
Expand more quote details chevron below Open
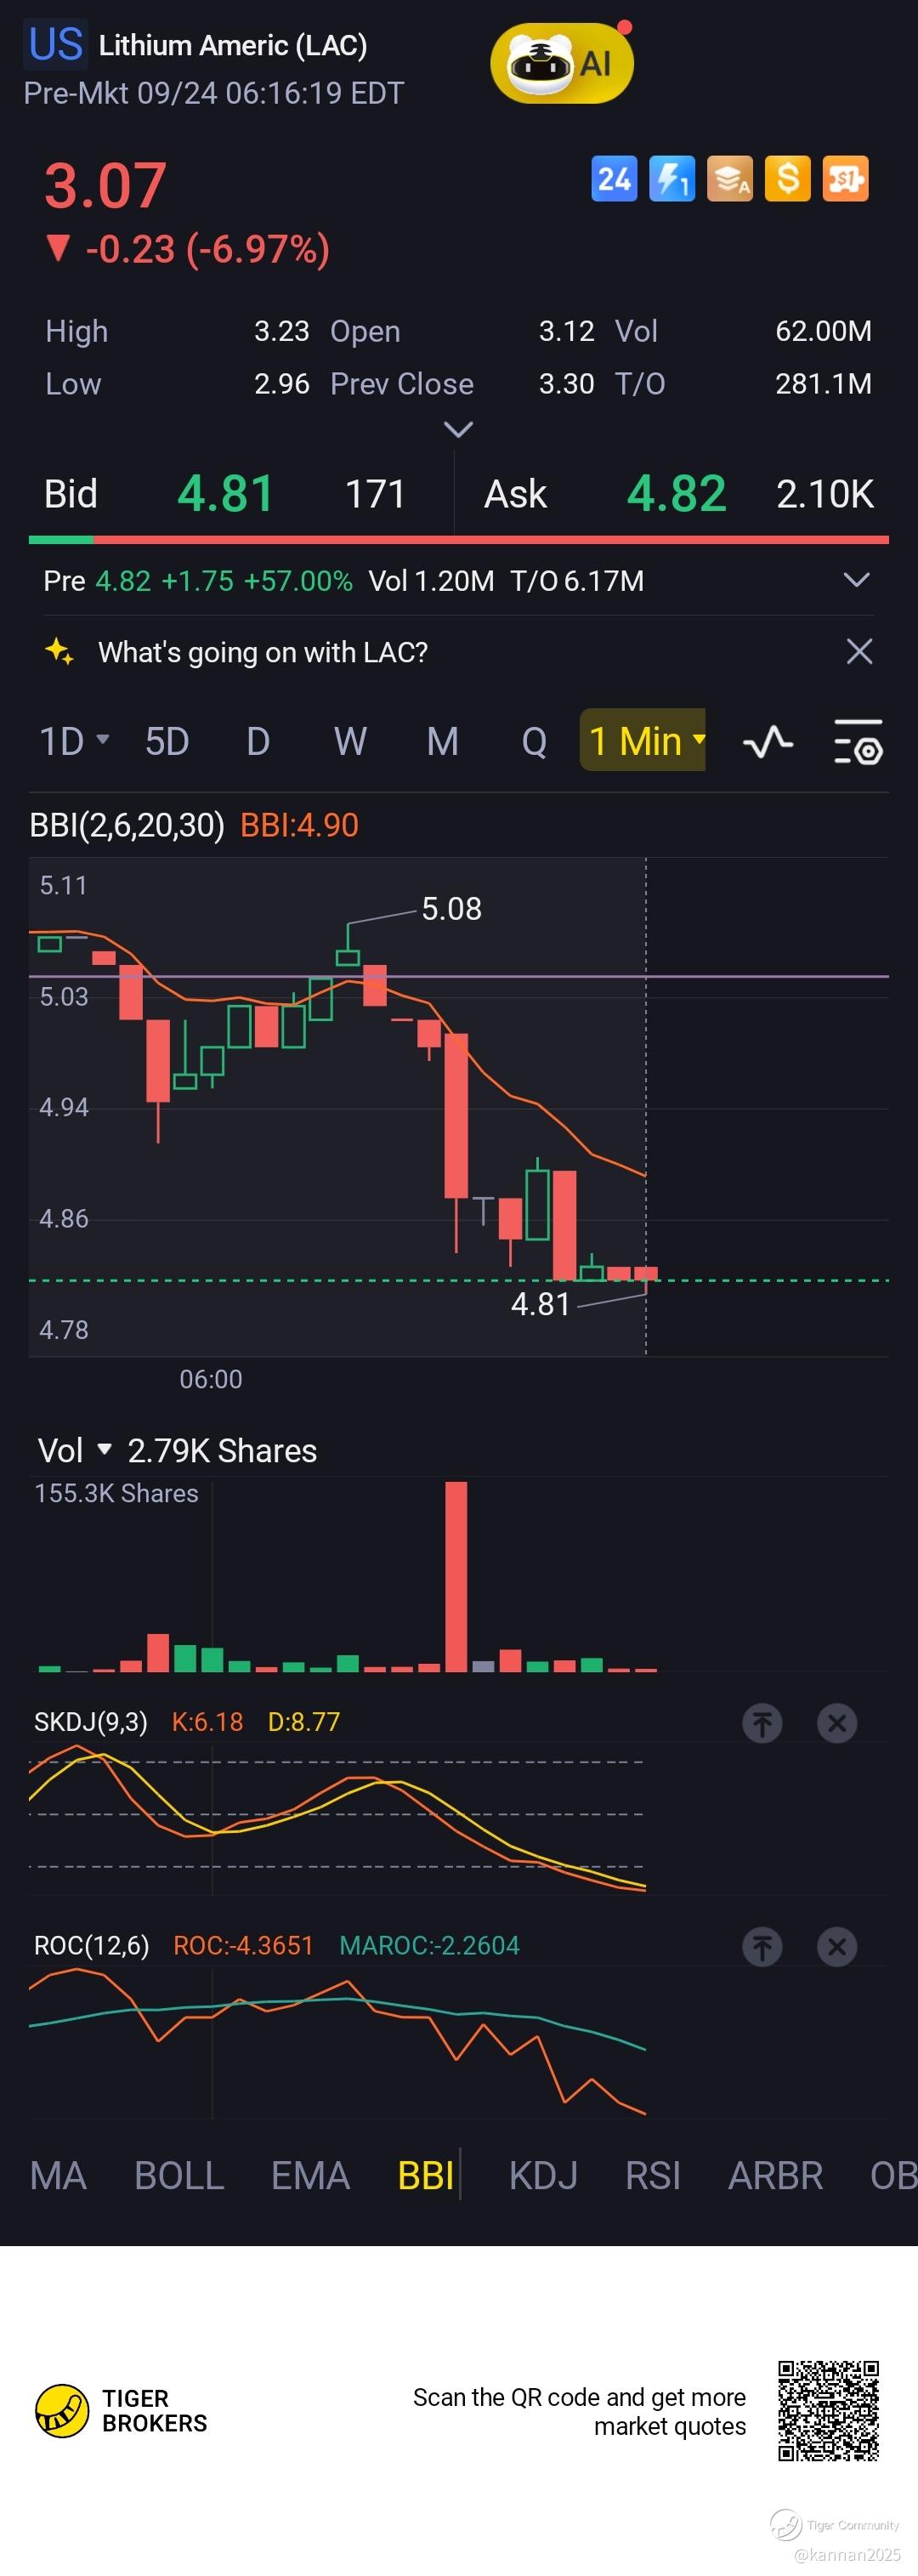pos(458,430)
